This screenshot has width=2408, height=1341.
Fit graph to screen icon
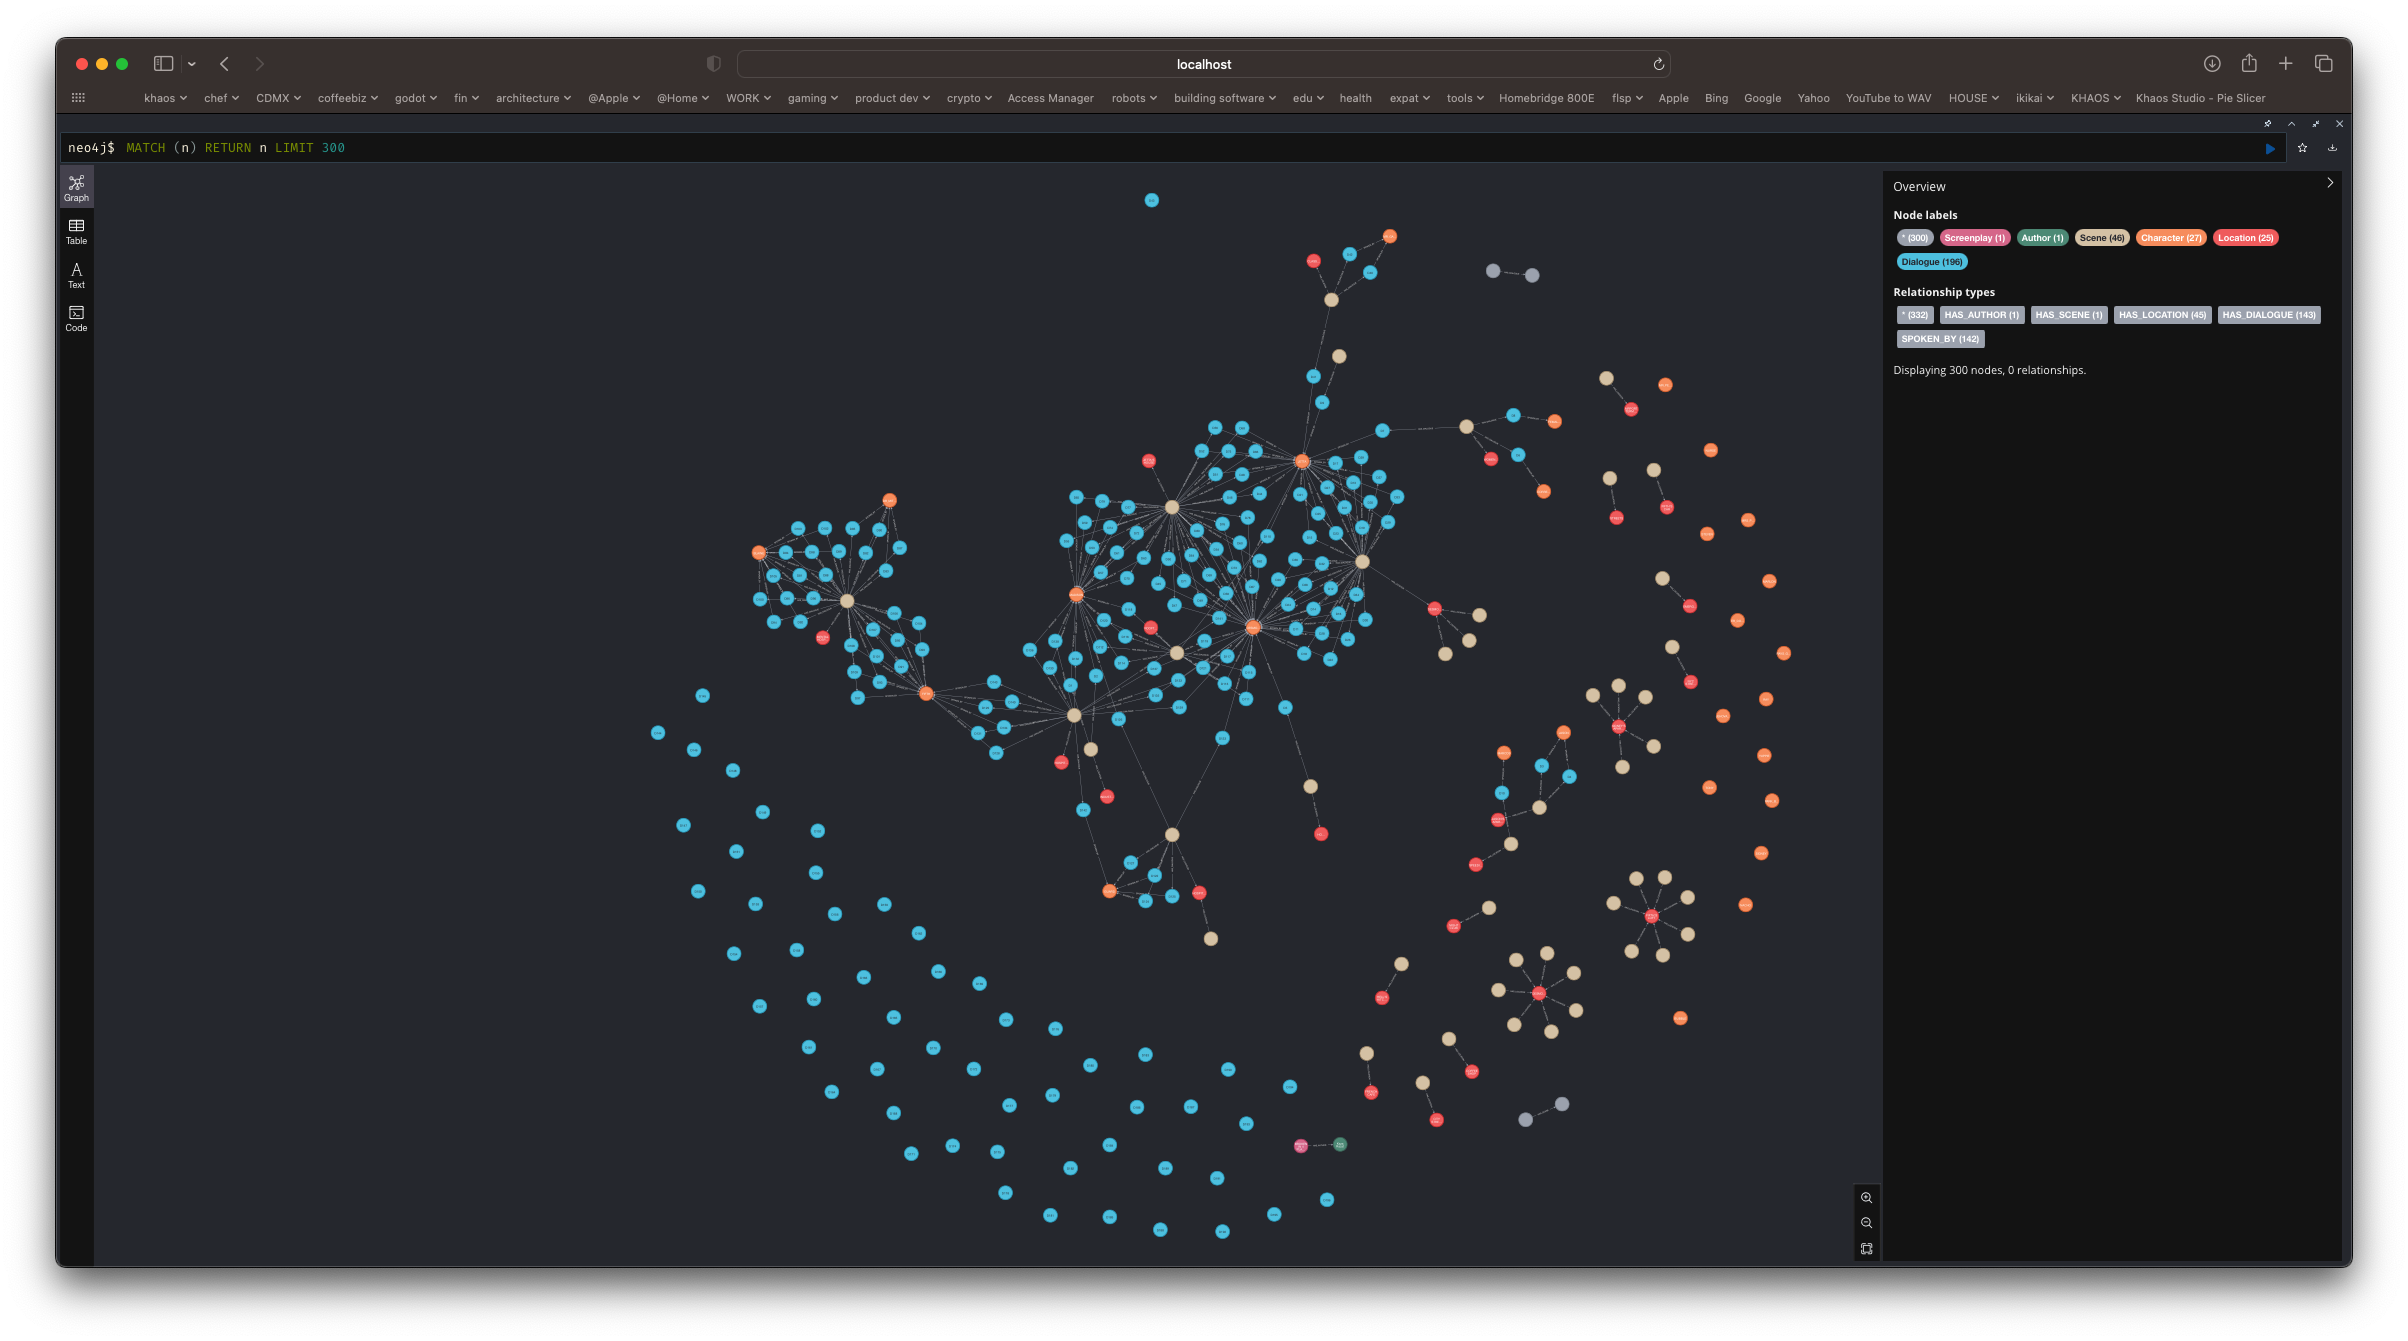1866,1249
